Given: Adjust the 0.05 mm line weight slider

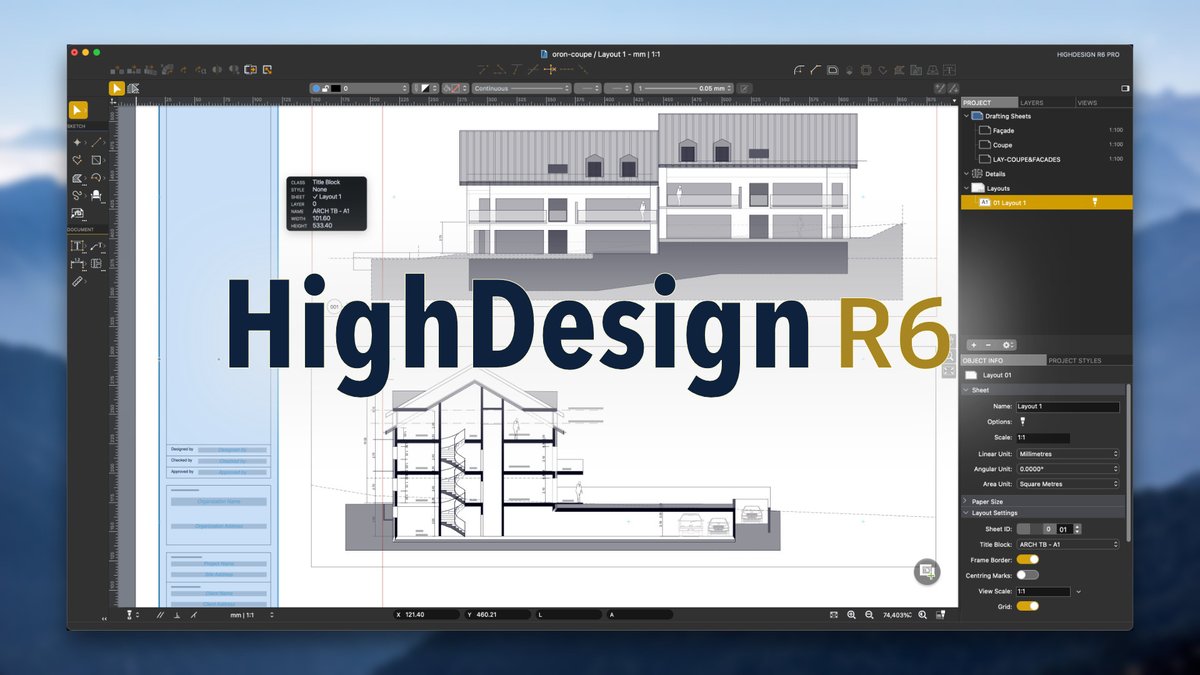Looking at the screenshot, I should click(x=687, y=88).
